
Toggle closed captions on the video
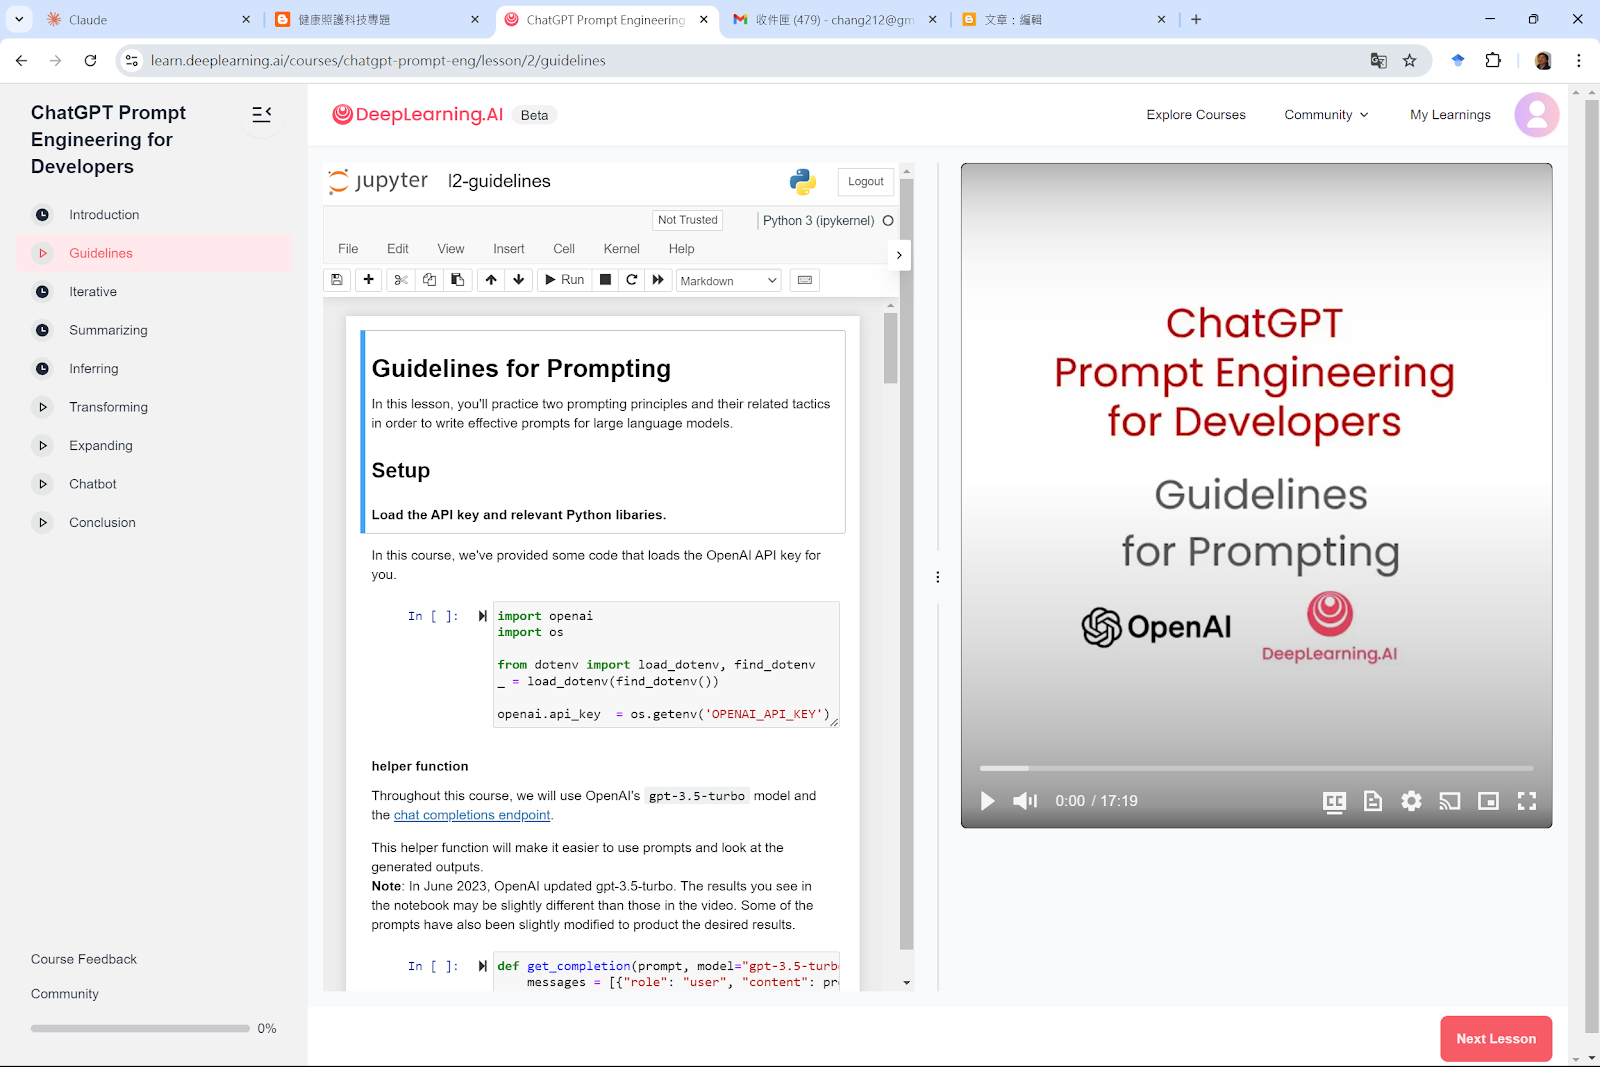(1334, 801)
